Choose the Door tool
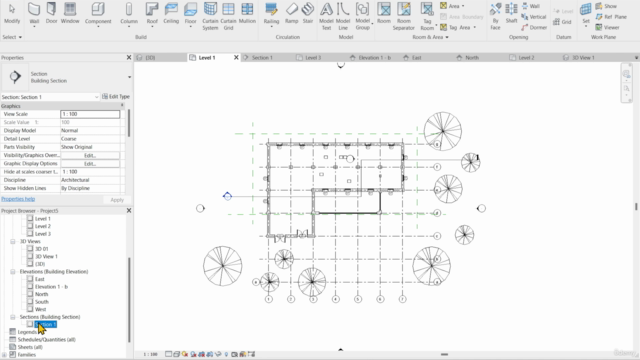This screenshot has height=360, width=640. (x=51, y=13)
